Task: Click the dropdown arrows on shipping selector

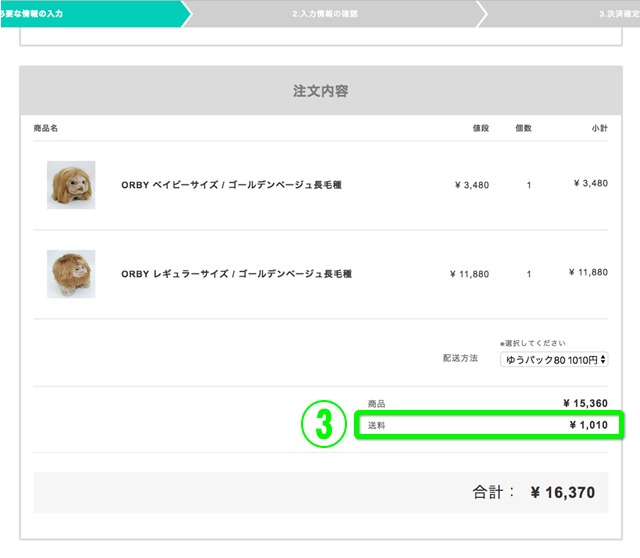Action: (603, 360)
